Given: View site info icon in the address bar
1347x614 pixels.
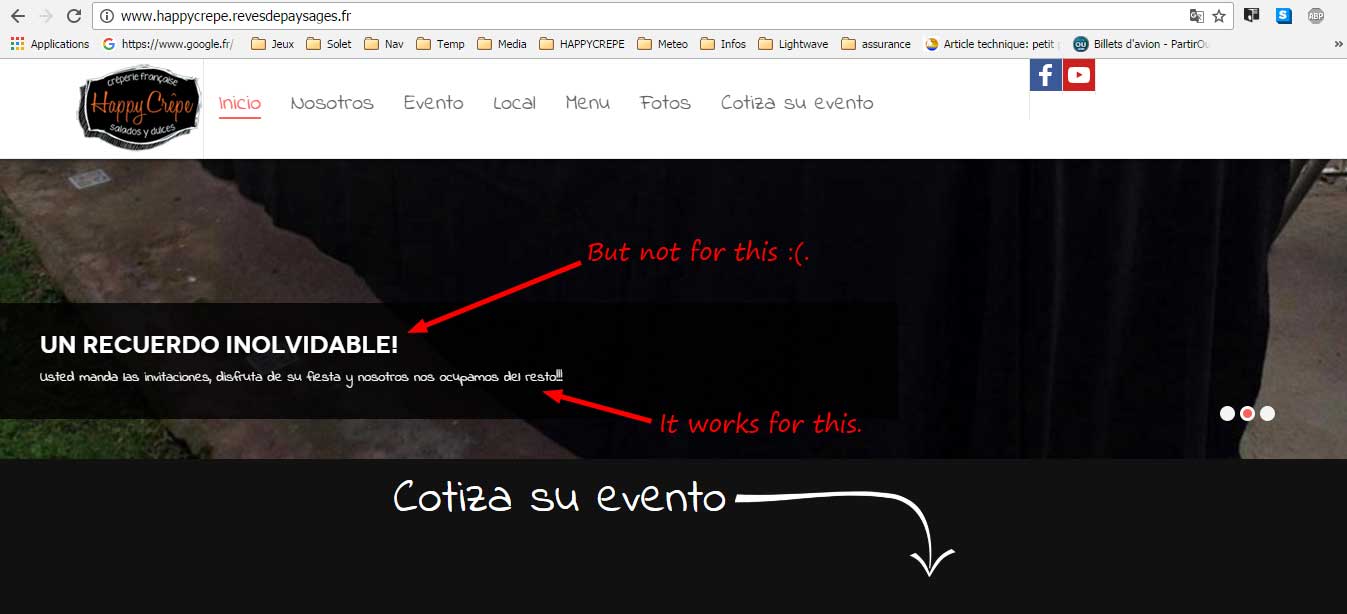Looking at the screenshot, I should [107, 16].
